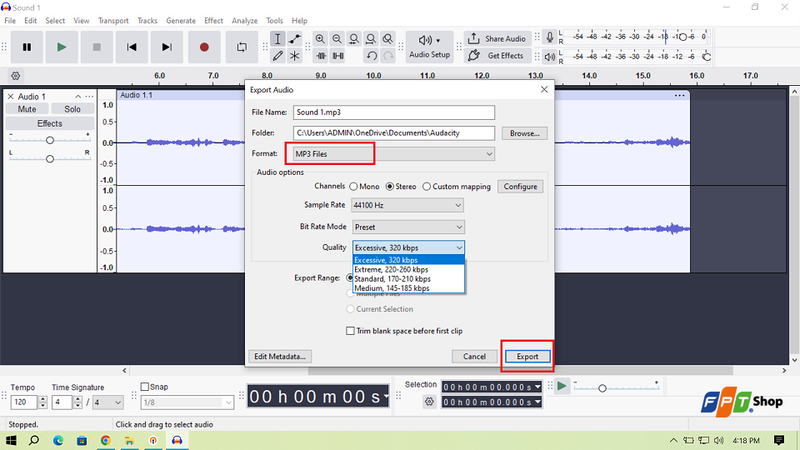Select Mono channel option
800x450 pixels.
click(x=364, y=187)
